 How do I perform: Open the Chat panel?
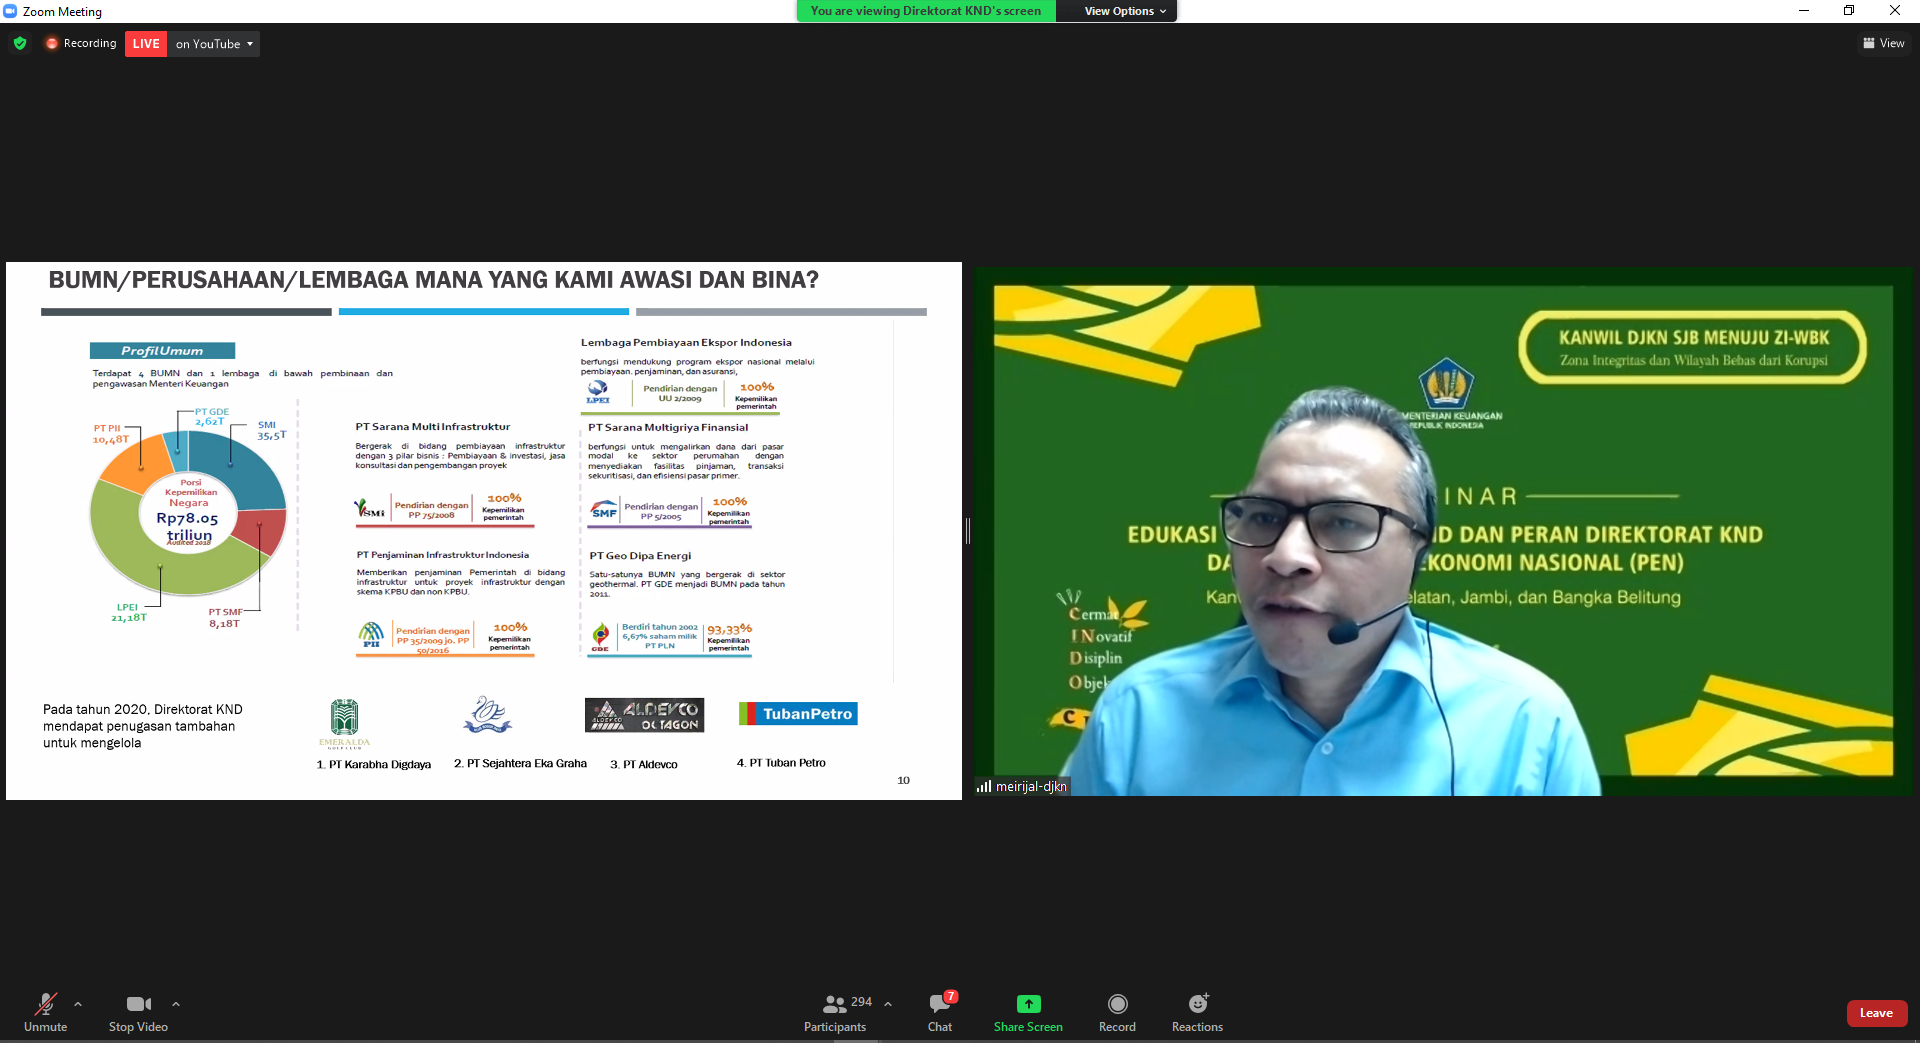(940, 1004)
